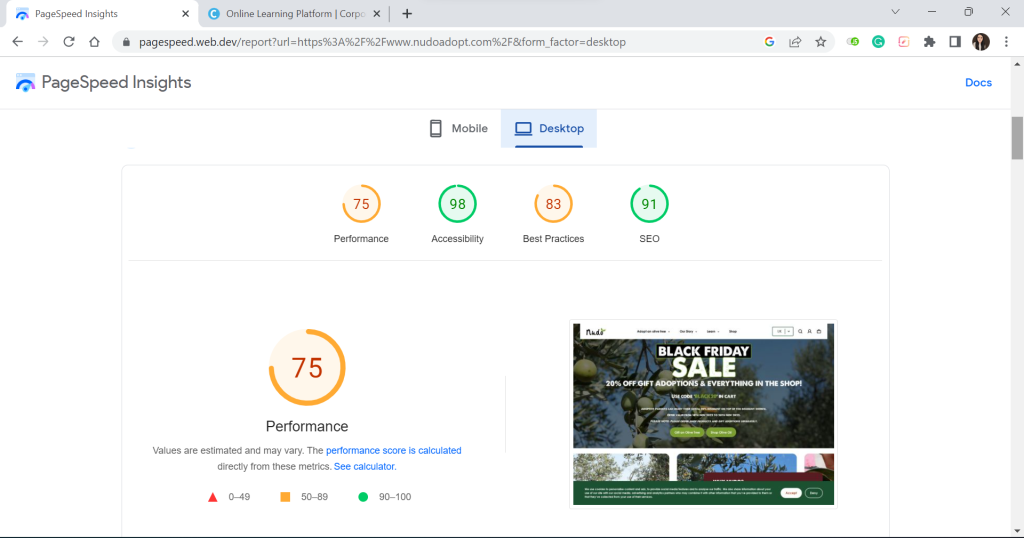1024x538 pixels.
Task: Select the Desktop report tab
Action: 549,129
